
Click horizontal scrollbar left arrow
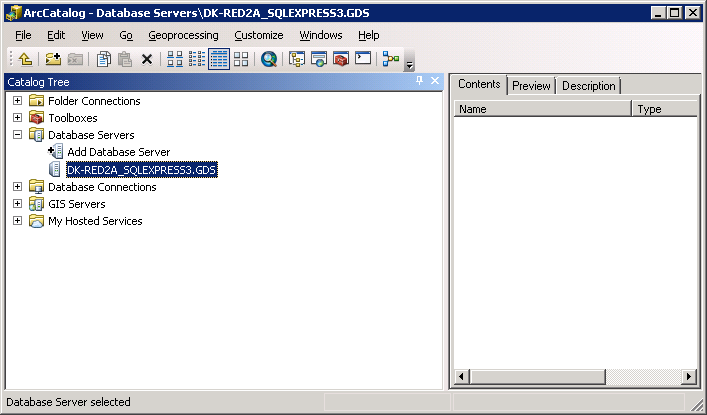(461, 376)
